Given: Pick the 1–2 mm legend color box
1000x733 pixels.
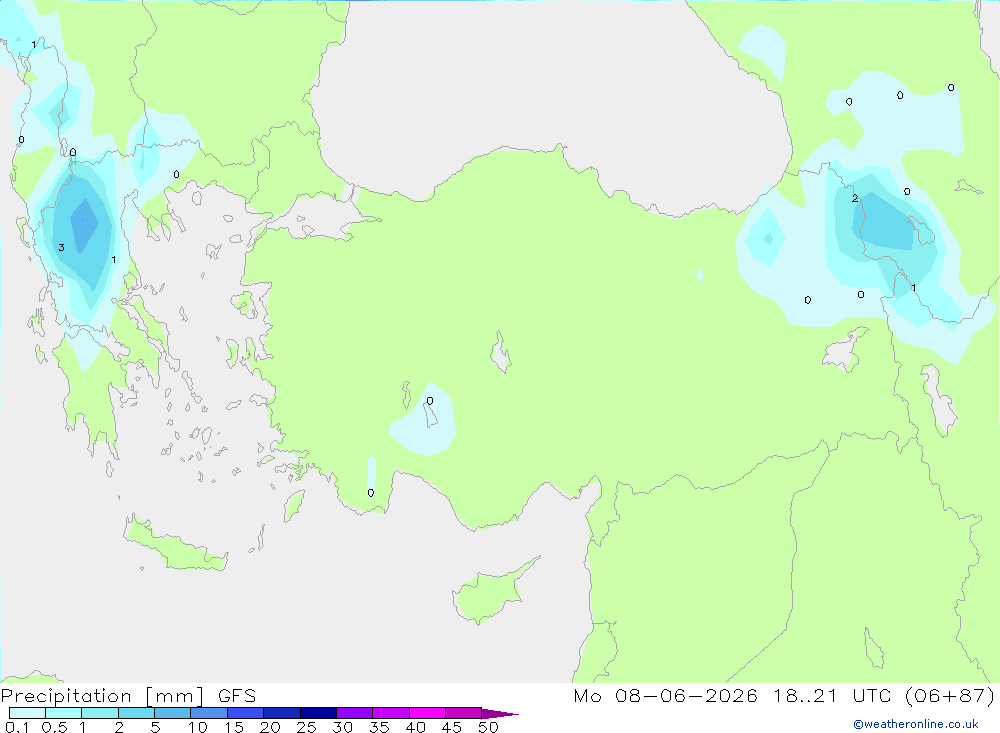Looking at the screenshot, I should click(99, 713).
